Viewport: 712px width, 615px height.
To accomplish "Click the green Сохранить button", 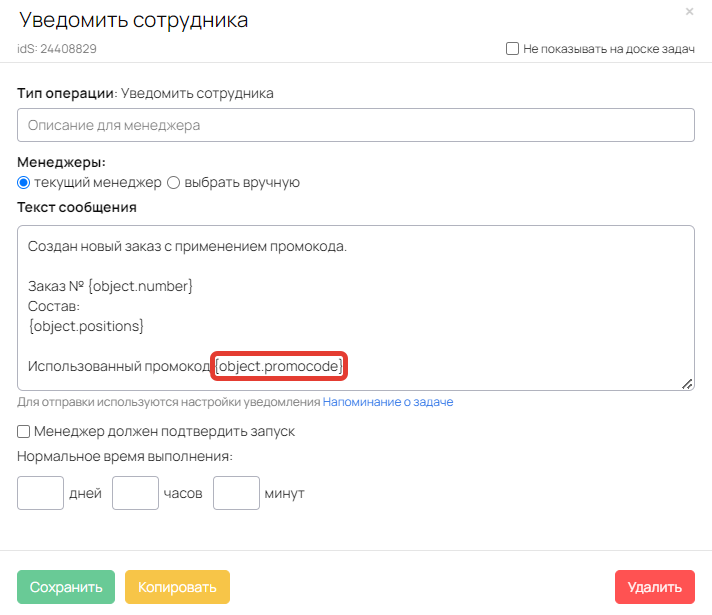I will coord(66,587).
